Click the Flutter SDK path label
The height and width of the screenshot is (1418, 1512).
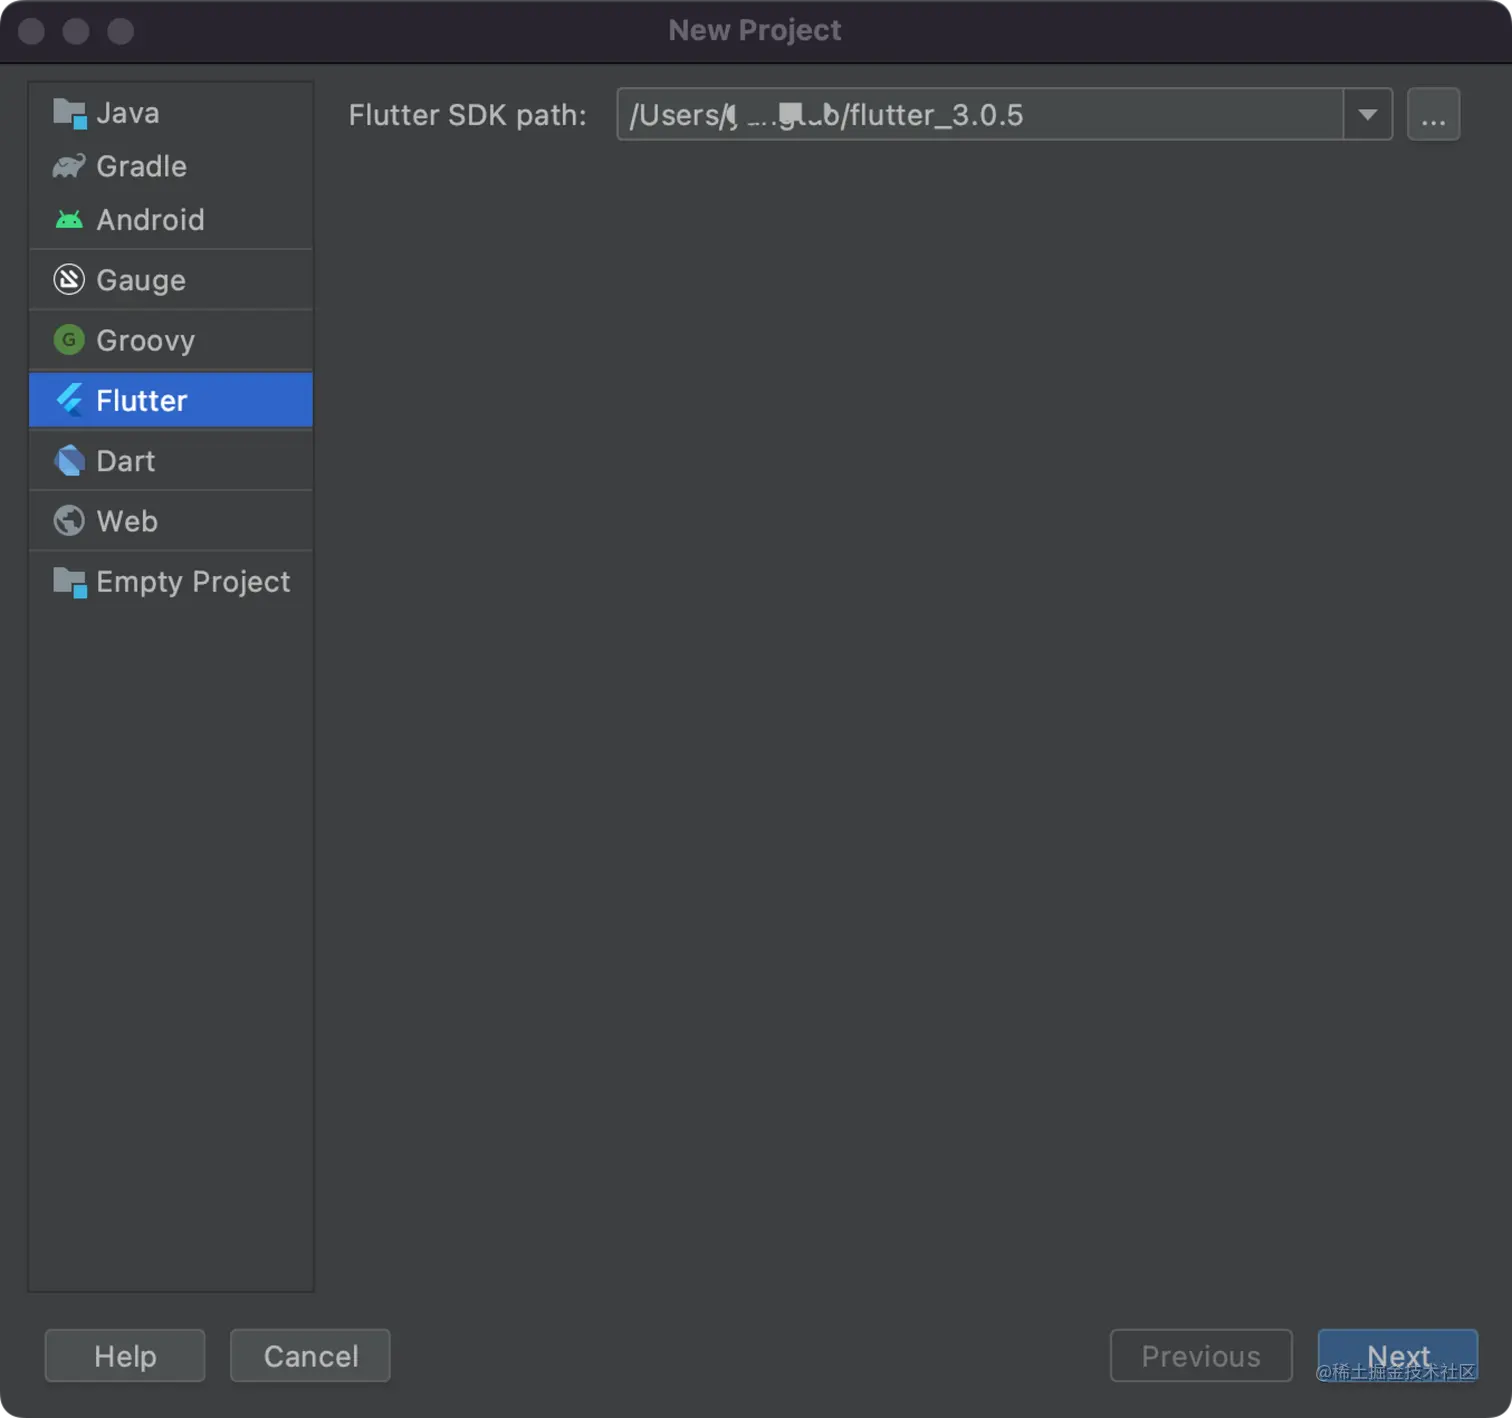point(467,115)
